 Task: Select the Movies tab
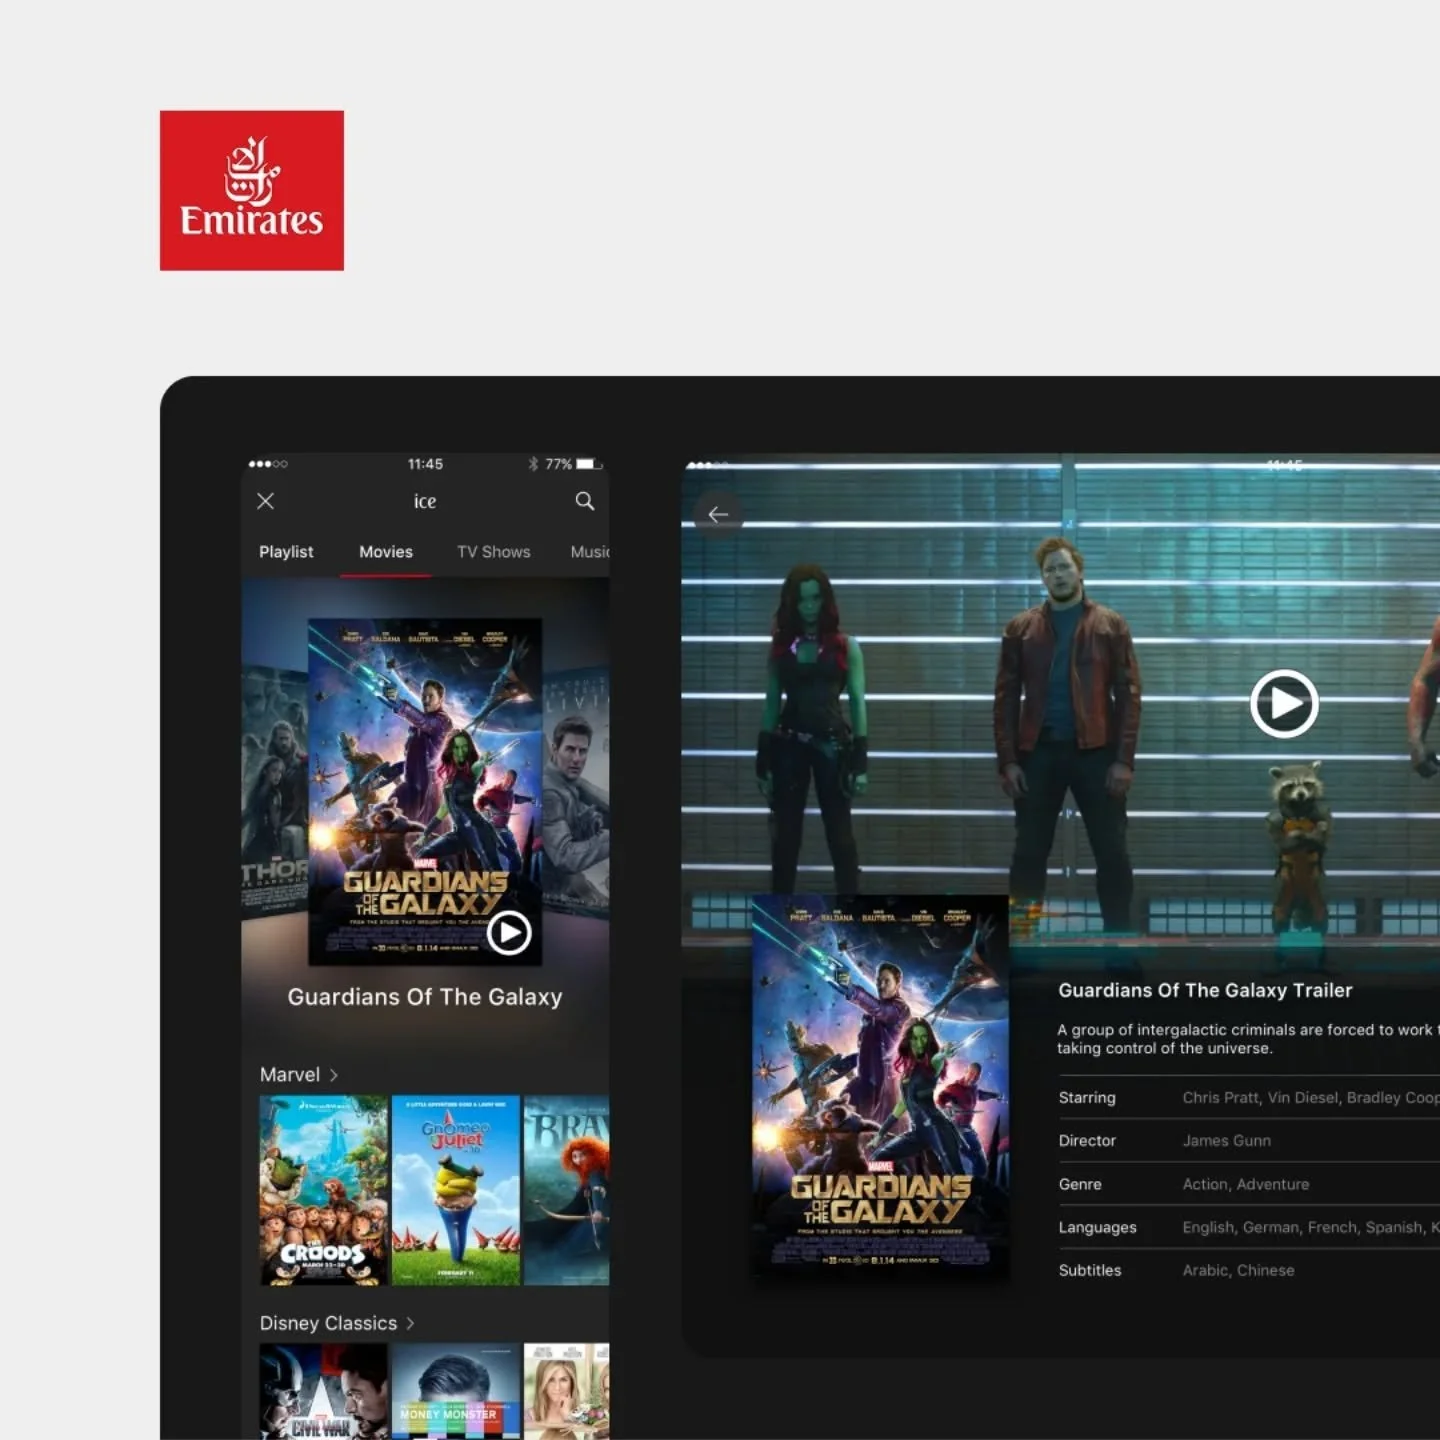pos(386,552)
